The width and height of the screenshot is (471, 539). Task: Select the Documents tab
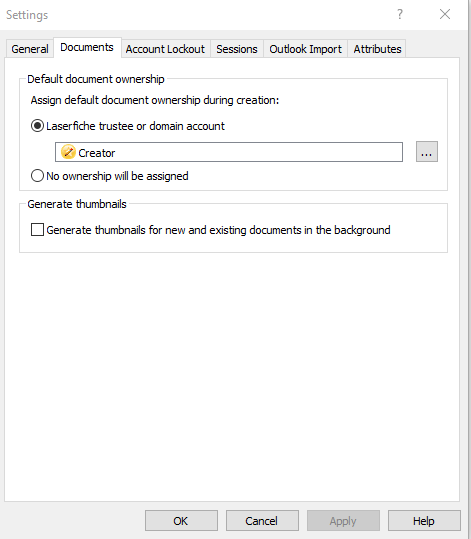(x=87, y=47)
